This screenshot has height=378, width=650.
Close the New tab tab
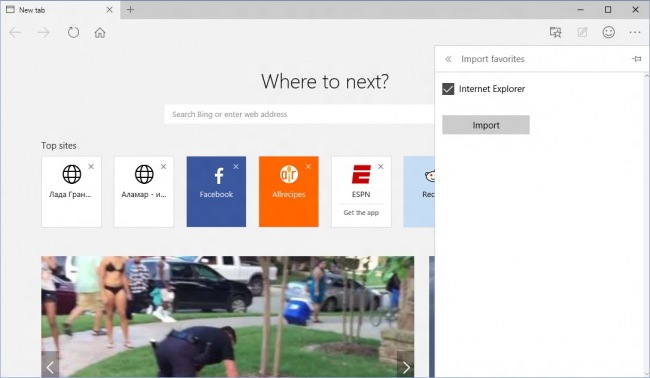[109, 10]
